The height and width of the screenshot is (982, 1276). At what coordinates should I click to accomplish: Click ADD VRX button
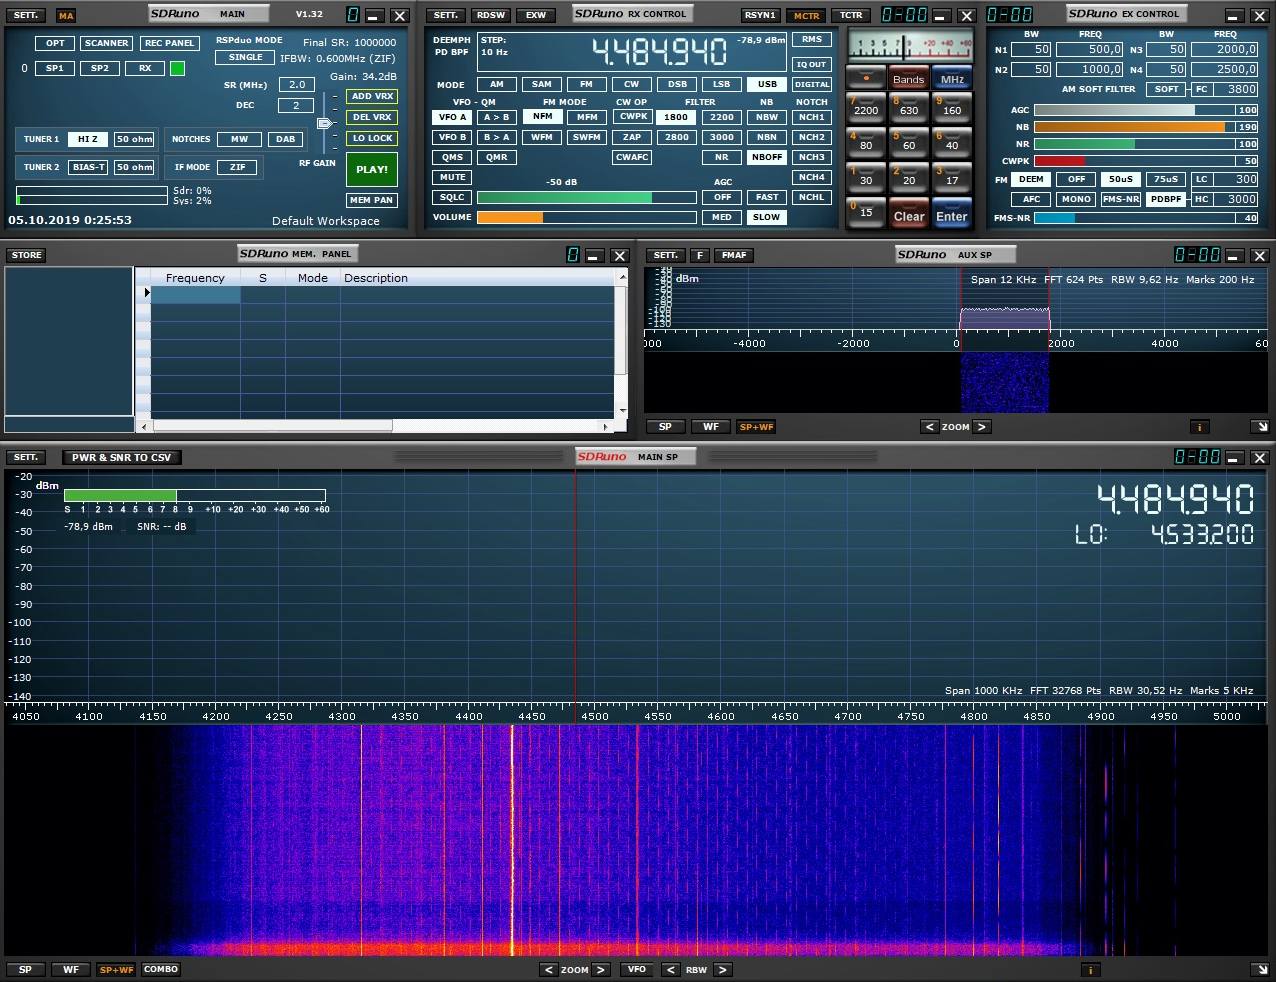[x=372, y=96]
